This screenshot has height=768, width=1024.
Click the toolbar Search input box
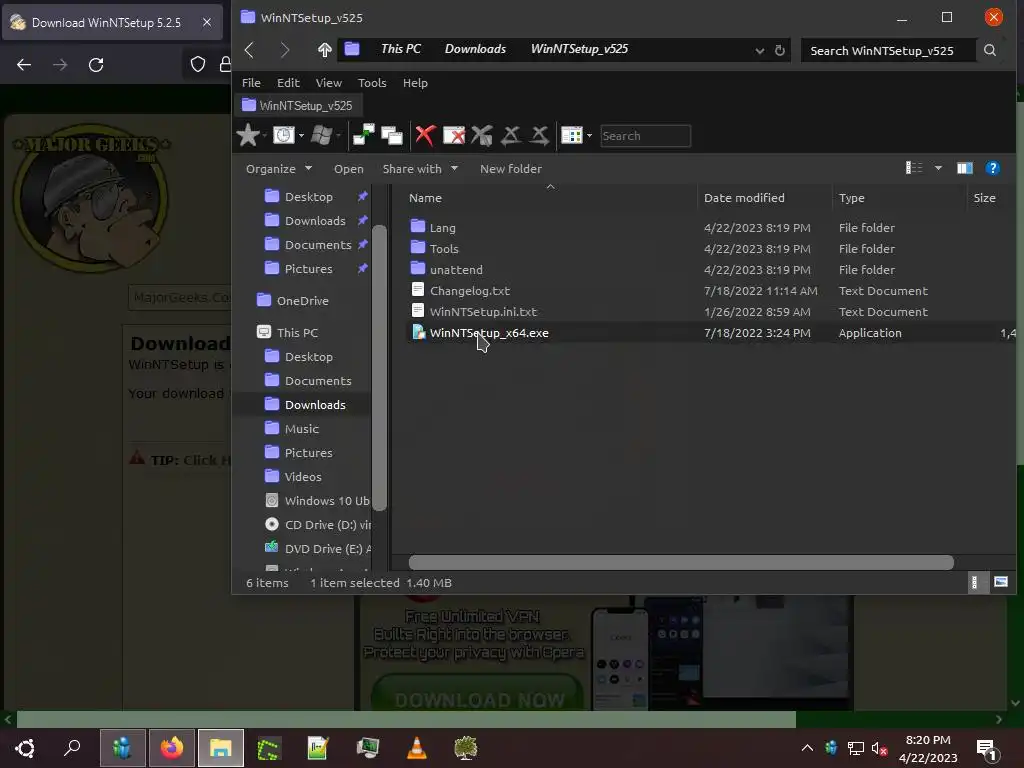click(645, 136)
